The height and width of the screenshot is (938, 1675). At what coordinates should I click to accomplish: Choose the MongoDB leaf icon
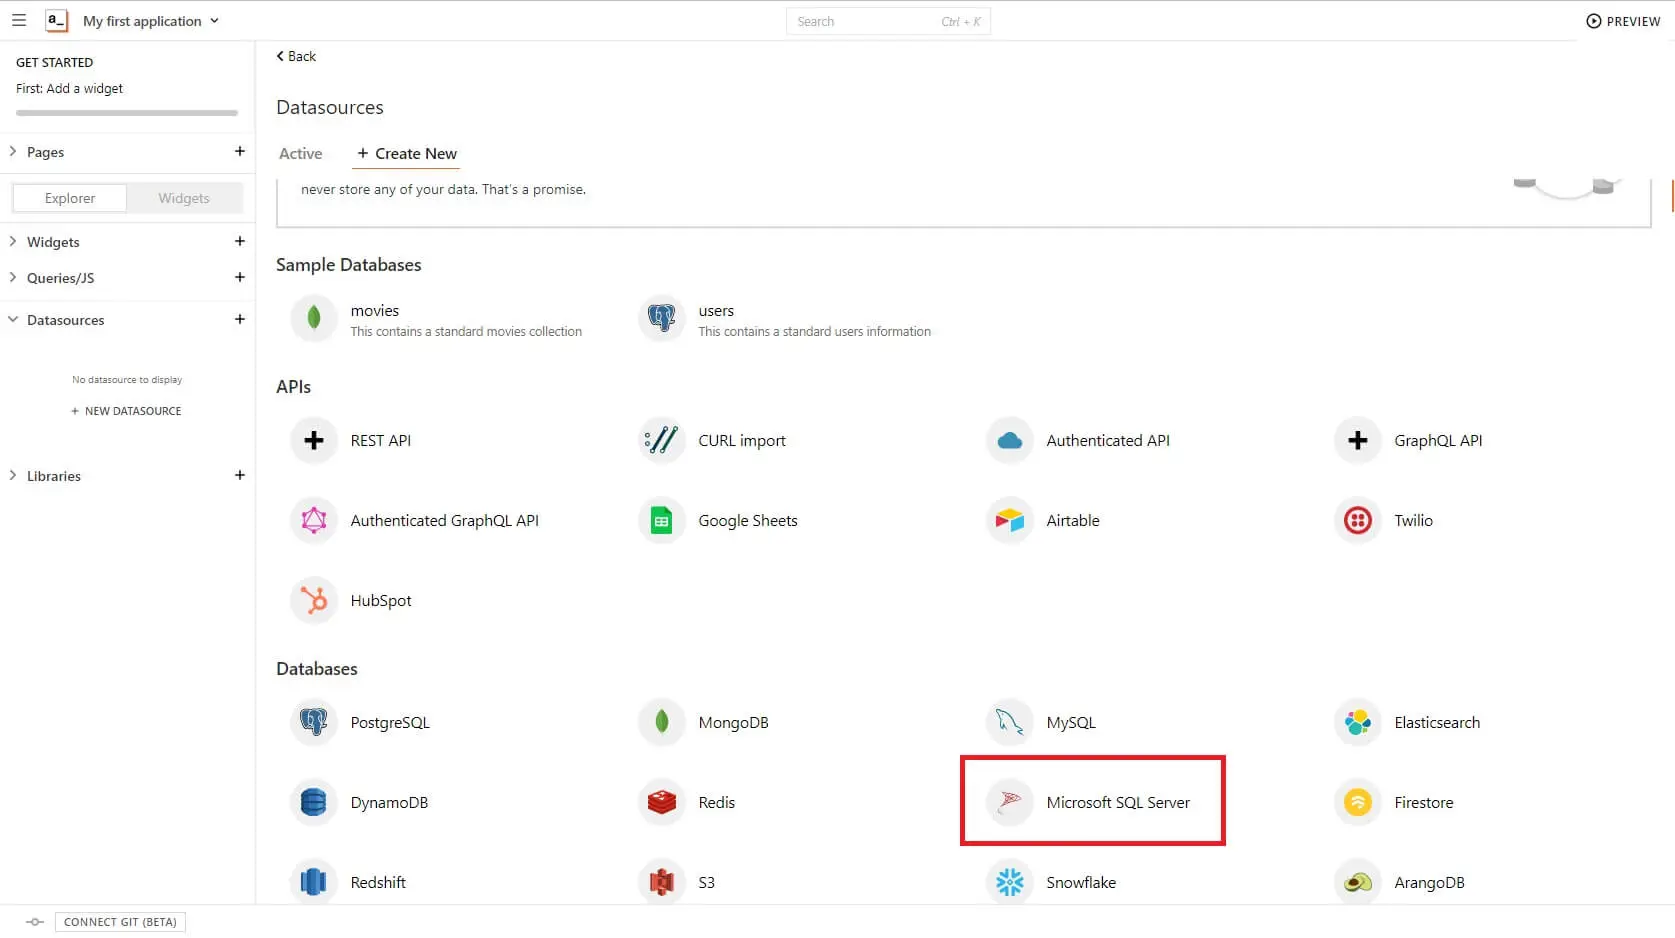coord(662,722)
